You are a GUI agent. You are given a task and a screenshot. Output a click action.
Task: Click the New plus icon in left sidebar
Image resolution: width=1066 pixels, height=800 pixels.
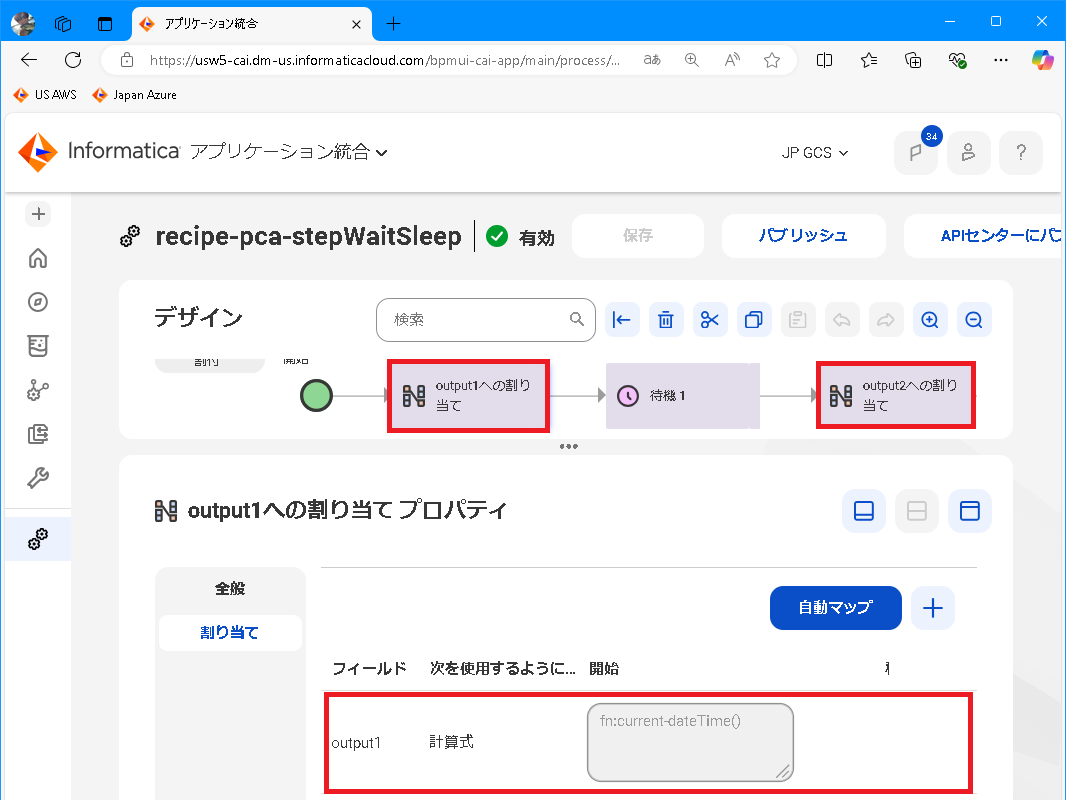[x=38, y=214]
